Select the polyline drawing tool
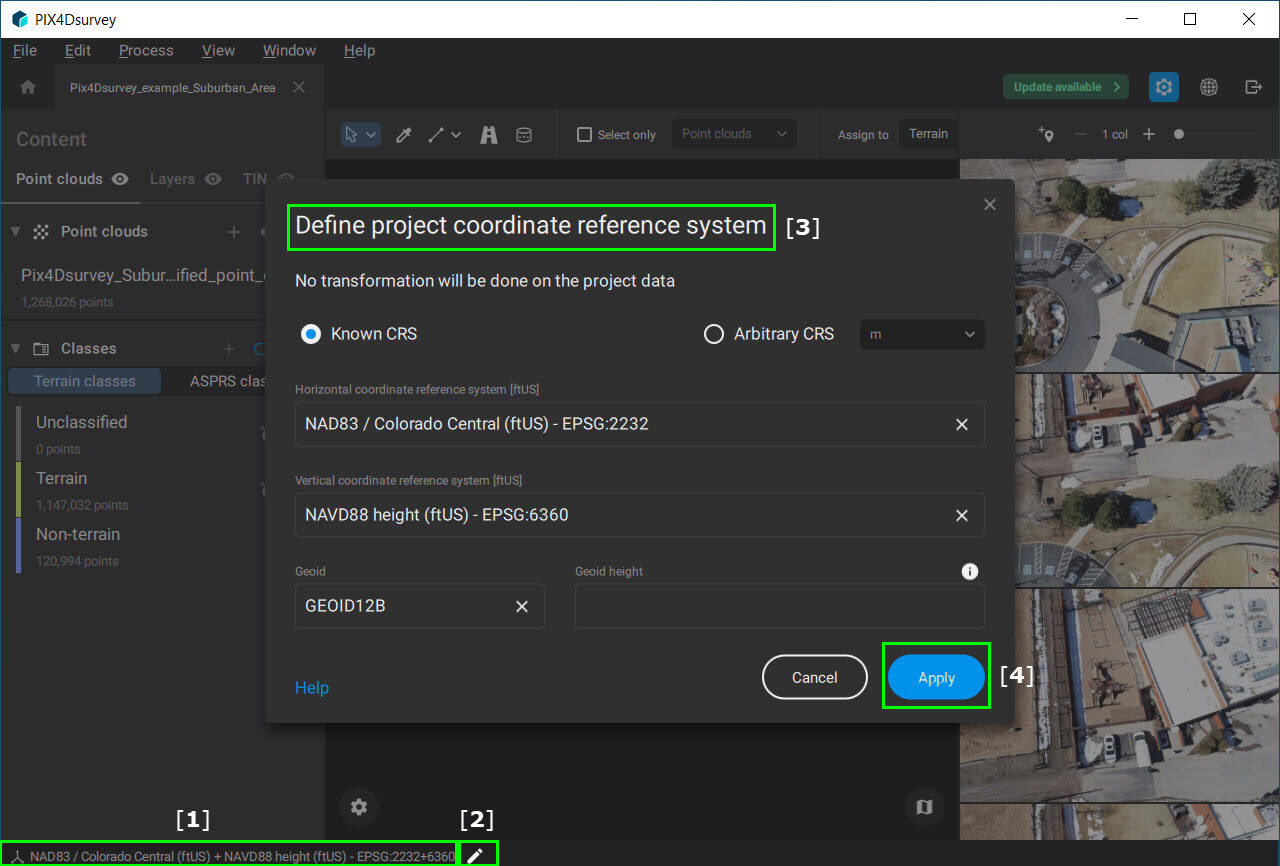The height and width of the screenshot is (866, 1280). pos(436,134)
